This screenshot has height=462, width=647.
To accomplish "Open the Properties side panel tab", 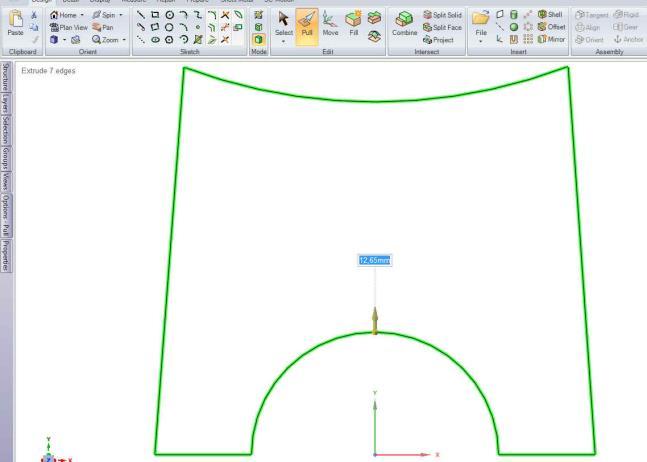I will pos(5,256).
